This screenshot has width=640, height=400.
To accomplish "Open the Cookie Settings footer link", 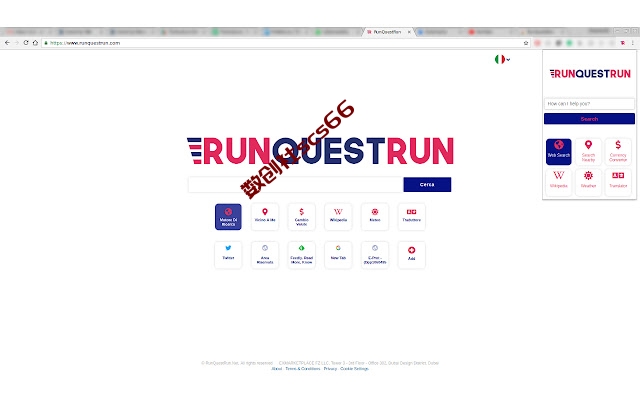I will tap(354, 369).
